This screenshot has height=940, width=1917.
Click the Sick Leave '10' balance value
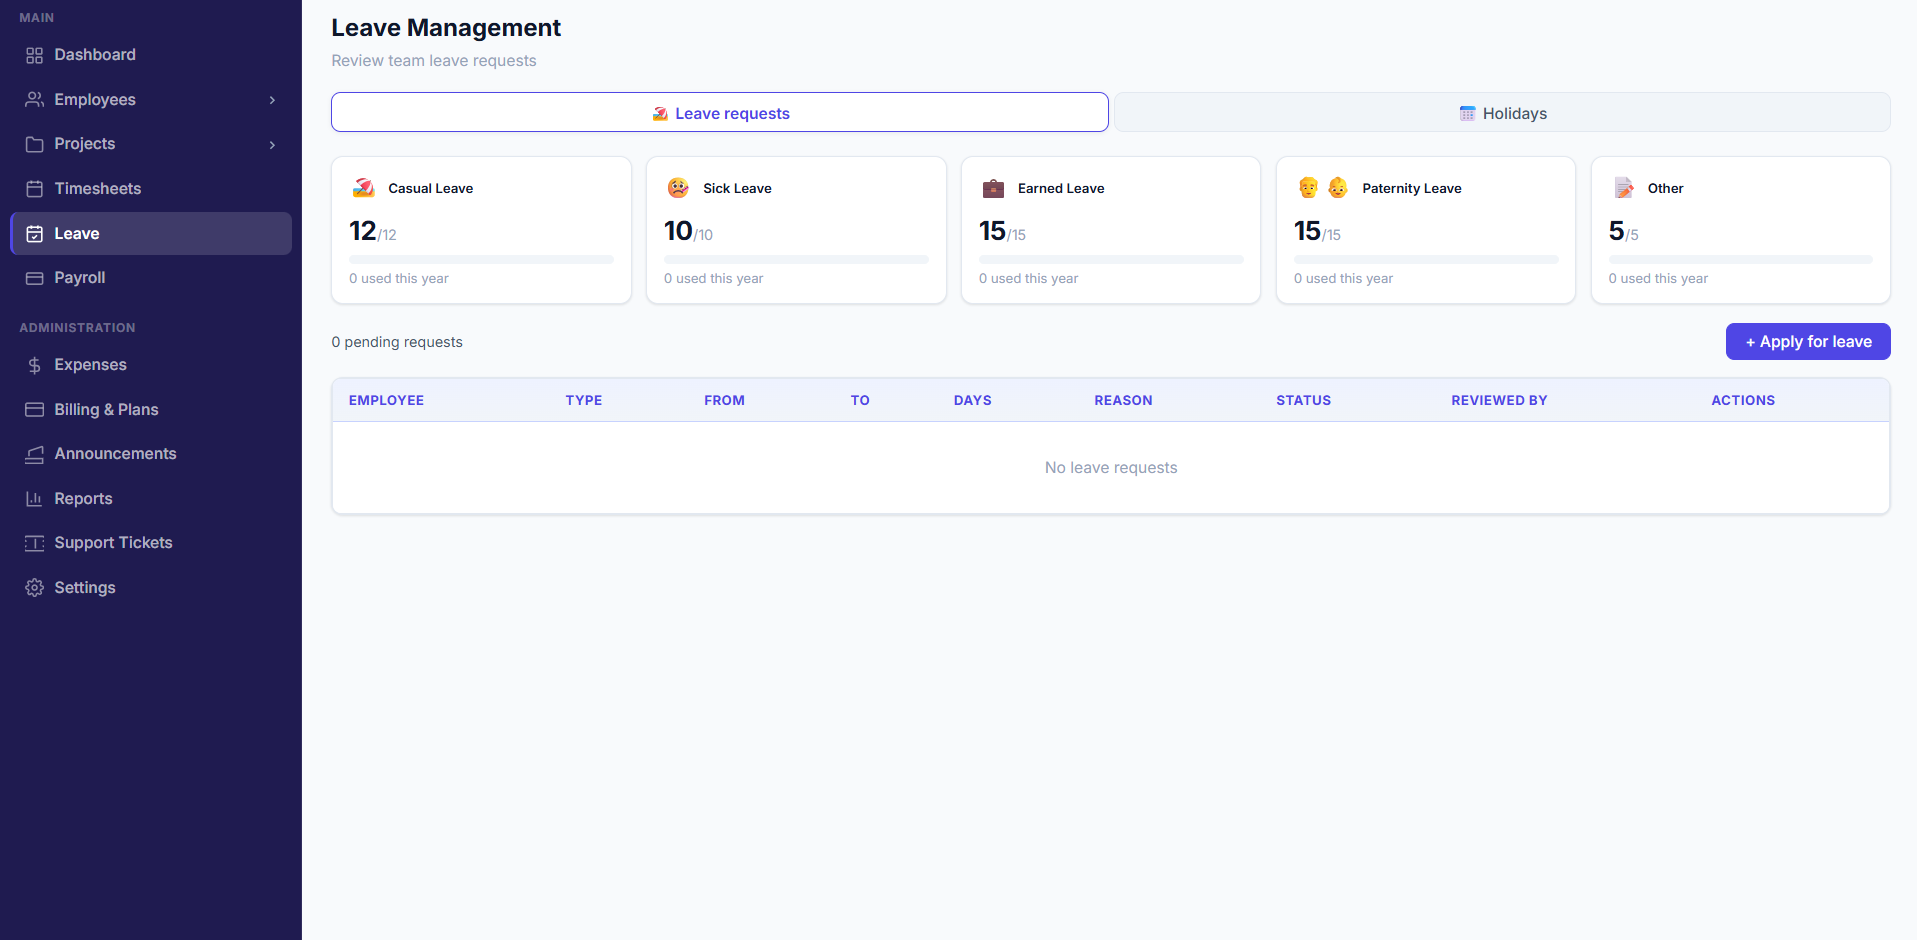678,231
